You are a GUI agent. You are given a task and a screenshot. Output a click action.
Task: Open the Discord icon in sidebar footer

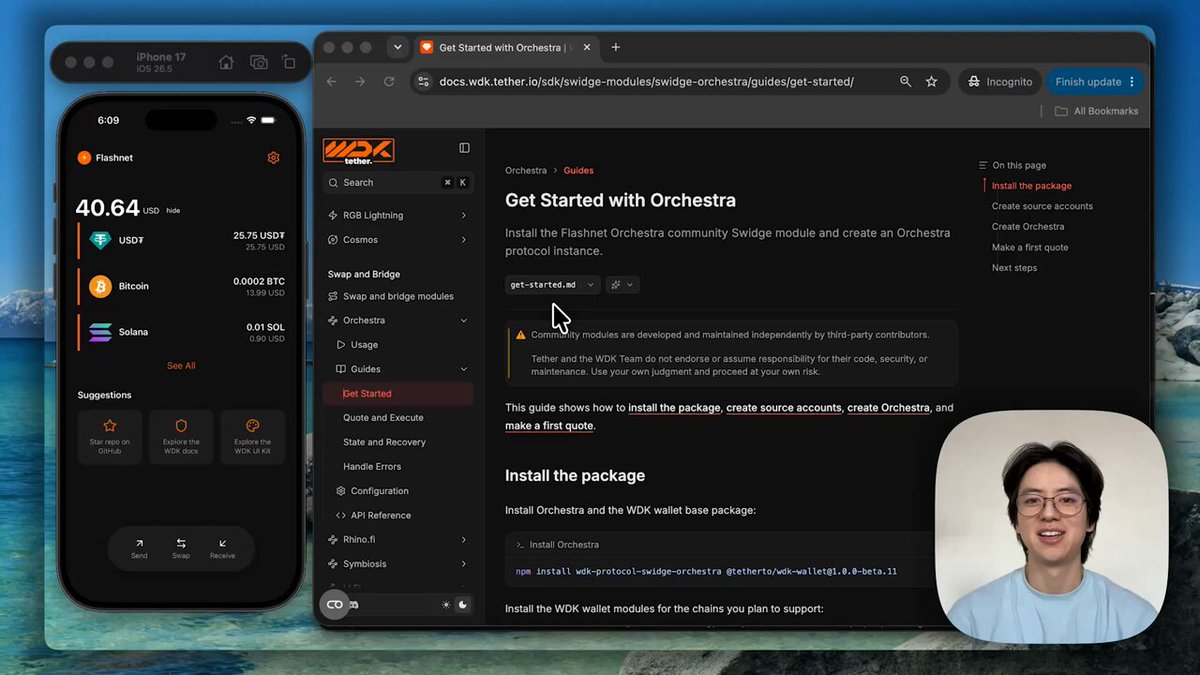point(353,605)
